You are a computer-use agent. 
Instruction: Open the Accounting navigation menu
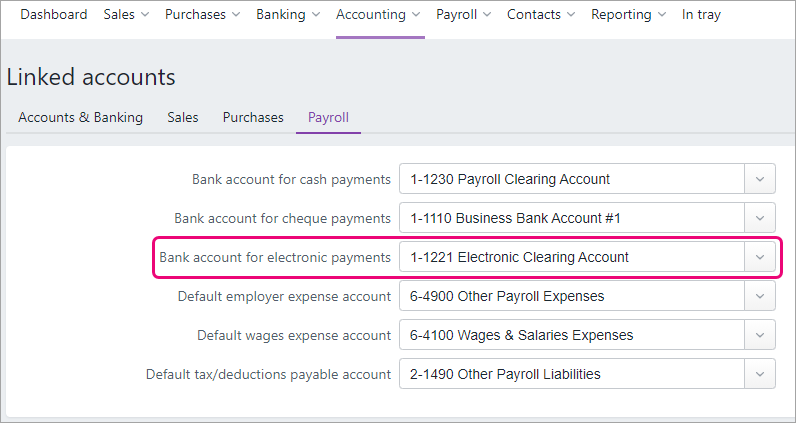click(x=379, y=15)
